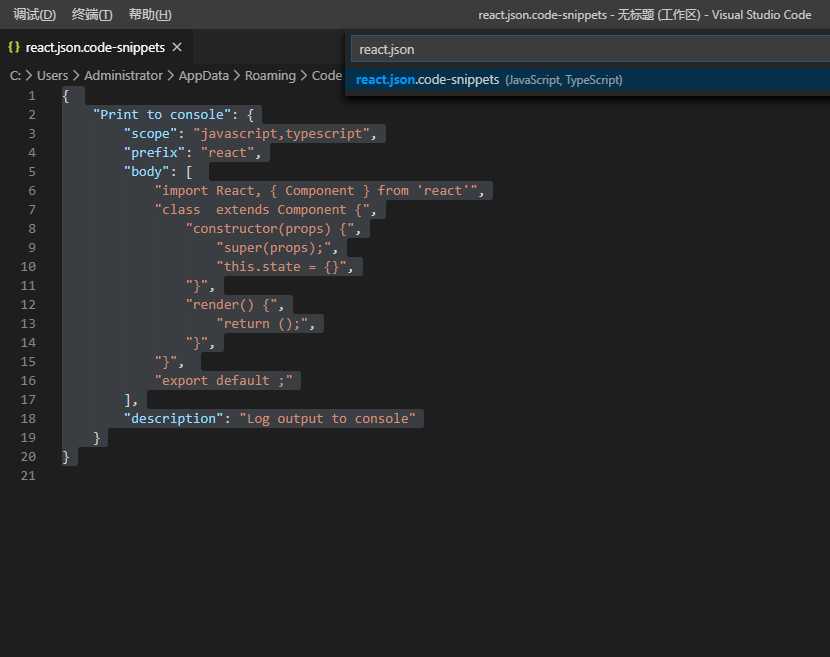830x657 pixels.
Task: Click the "prefix" key on line 4
Action: 154,152
